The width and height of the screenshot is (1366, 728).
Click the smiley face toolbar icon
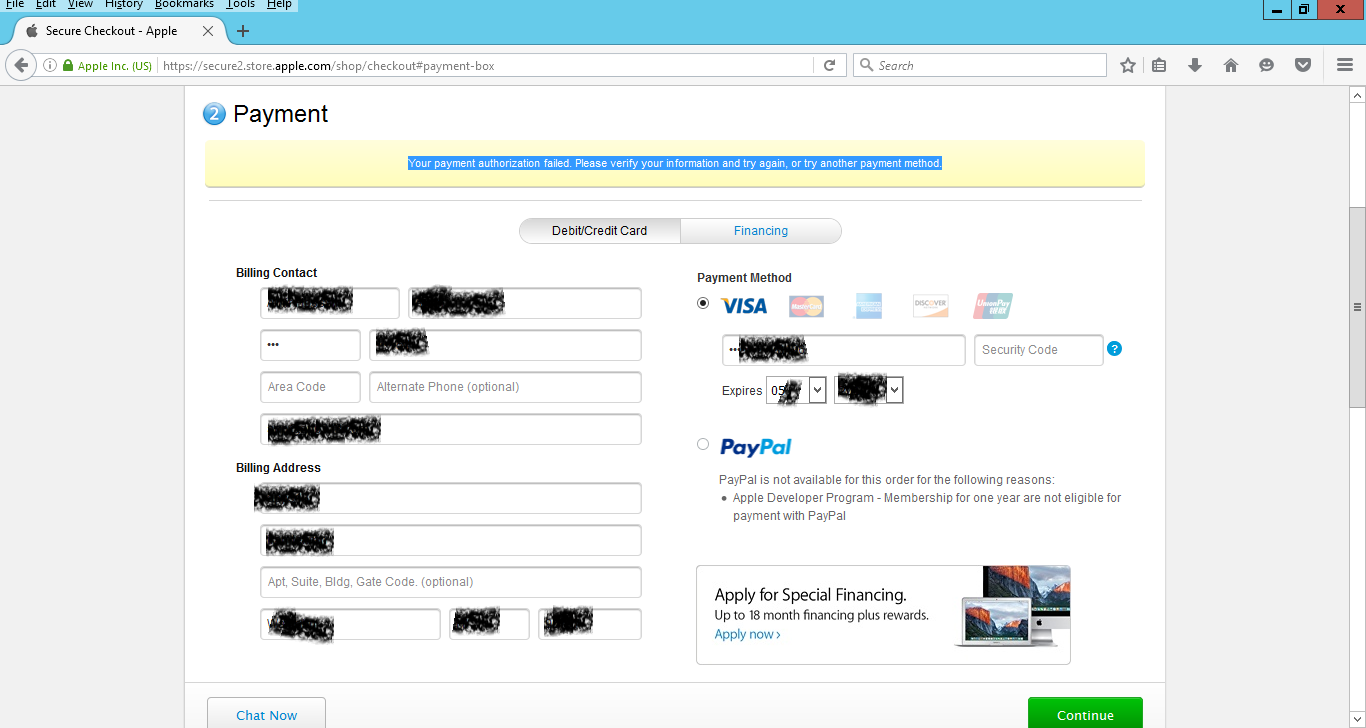[x=1267, y=66]
